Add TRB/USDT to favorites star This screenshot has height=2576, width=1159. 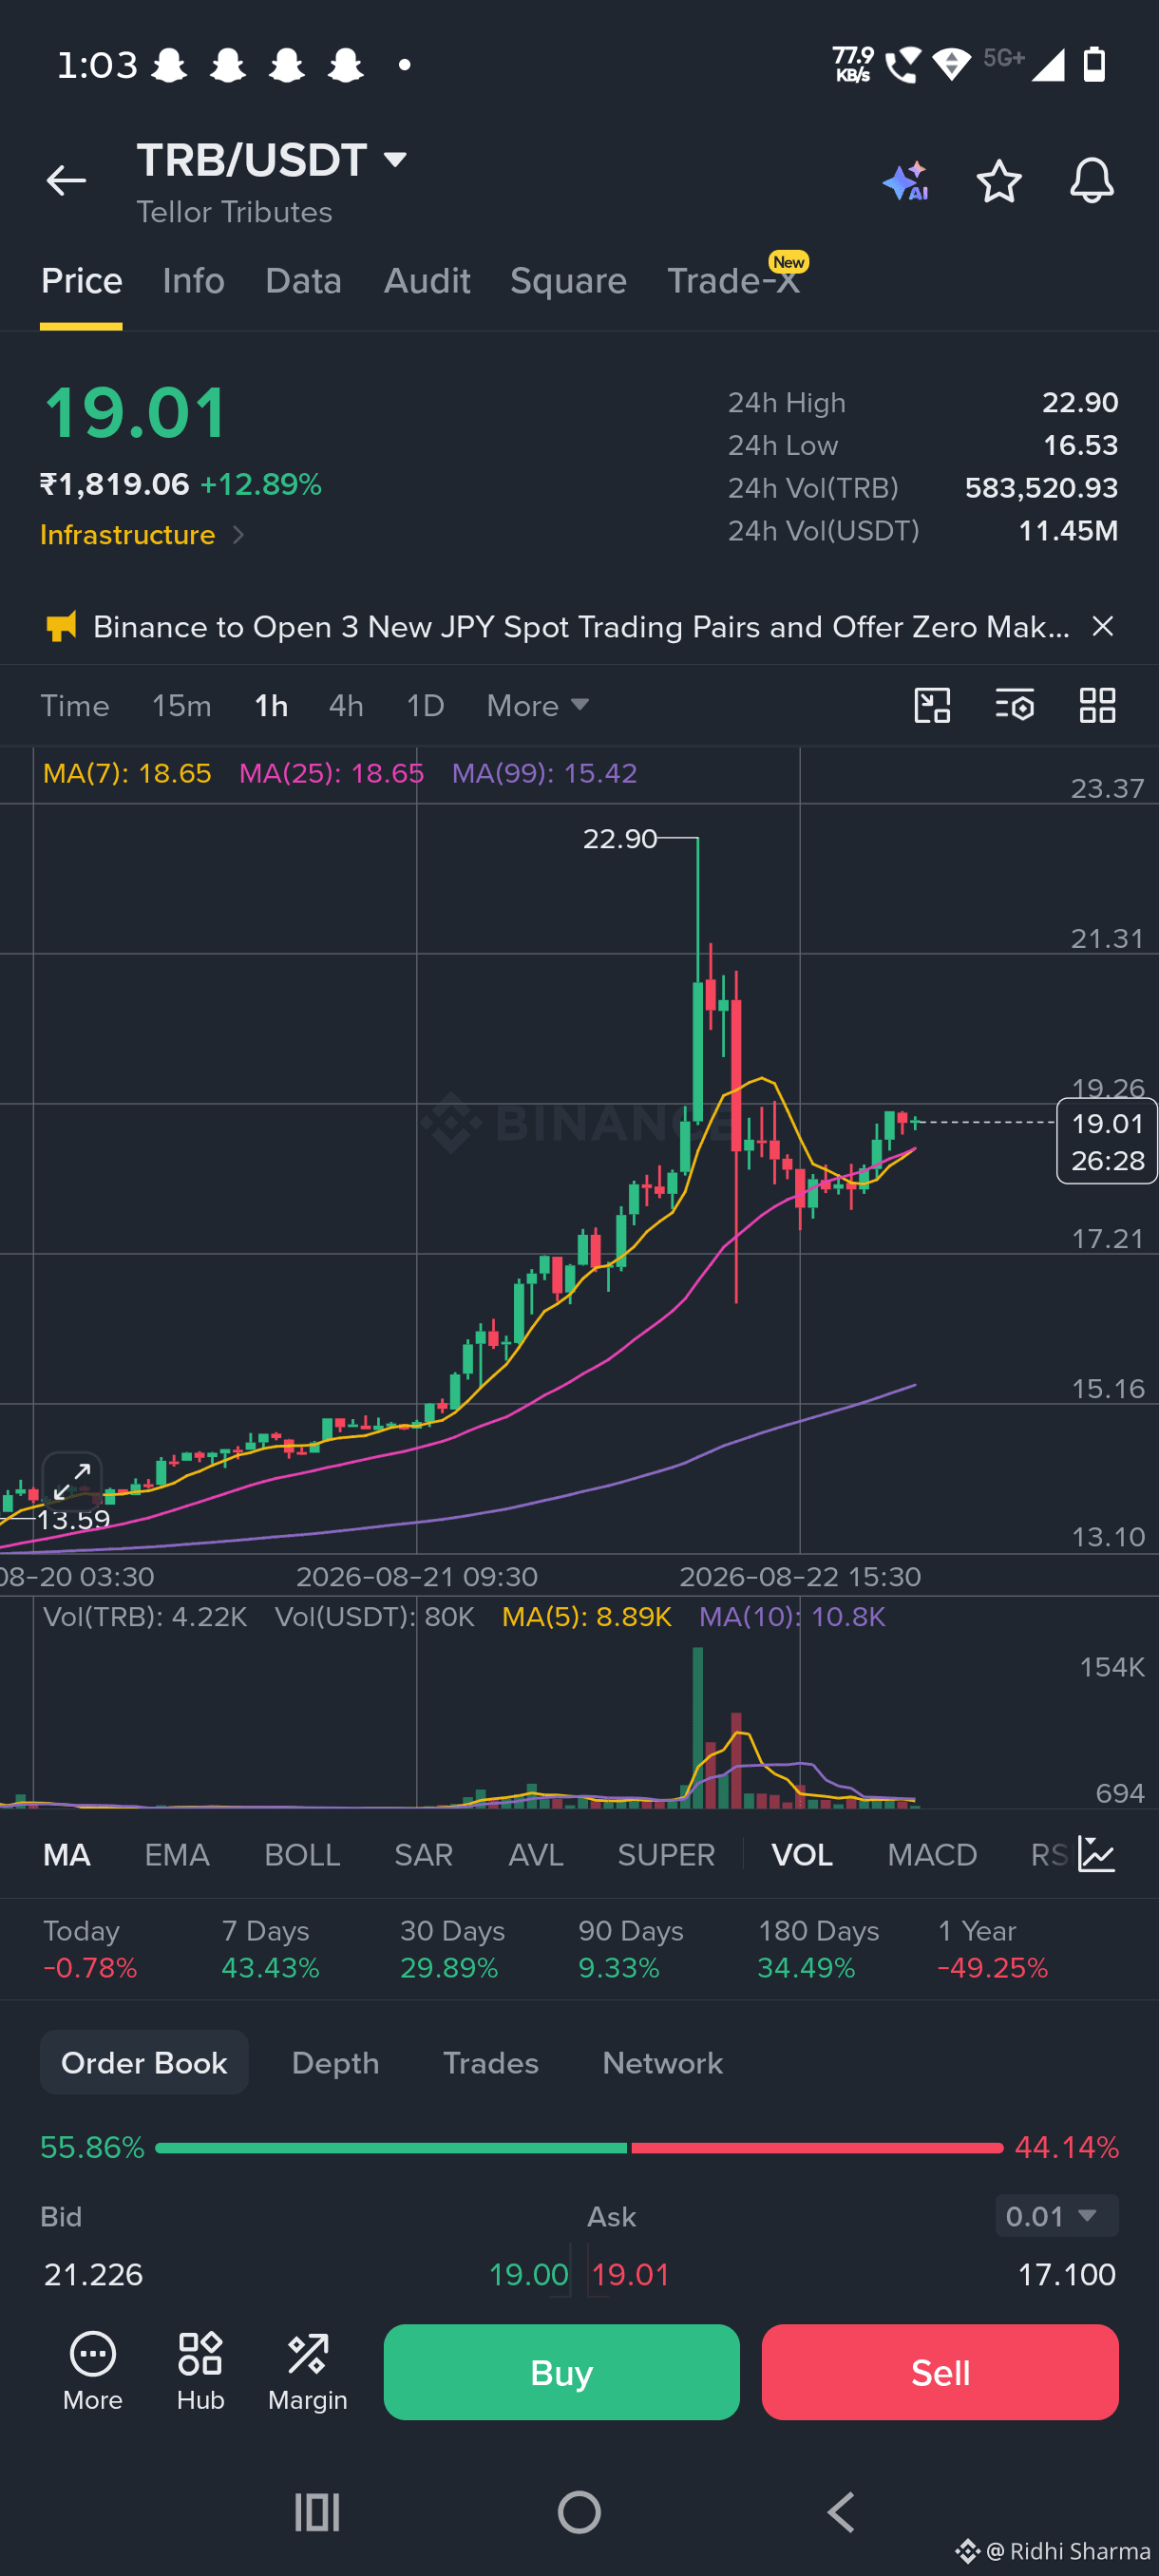coord(998,181)
